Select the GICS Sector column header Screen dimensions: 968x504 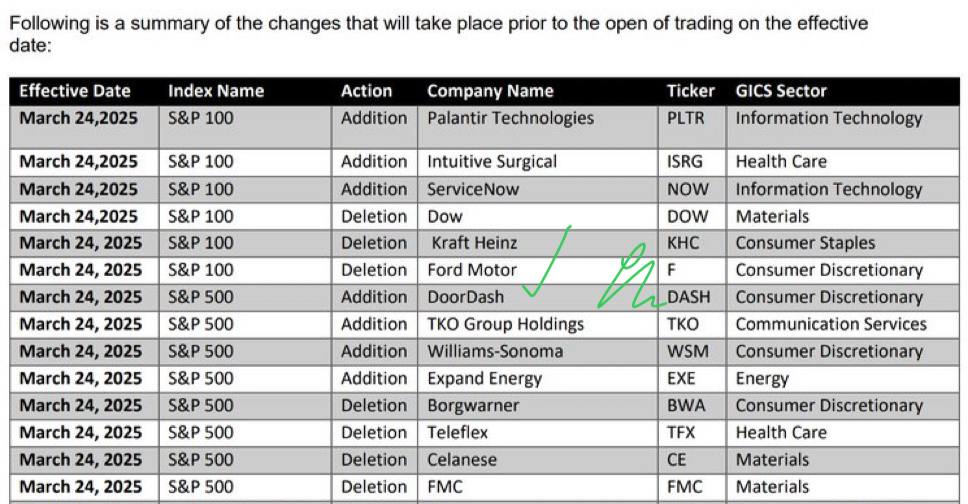pyautogui.click(x=781, y=91)
